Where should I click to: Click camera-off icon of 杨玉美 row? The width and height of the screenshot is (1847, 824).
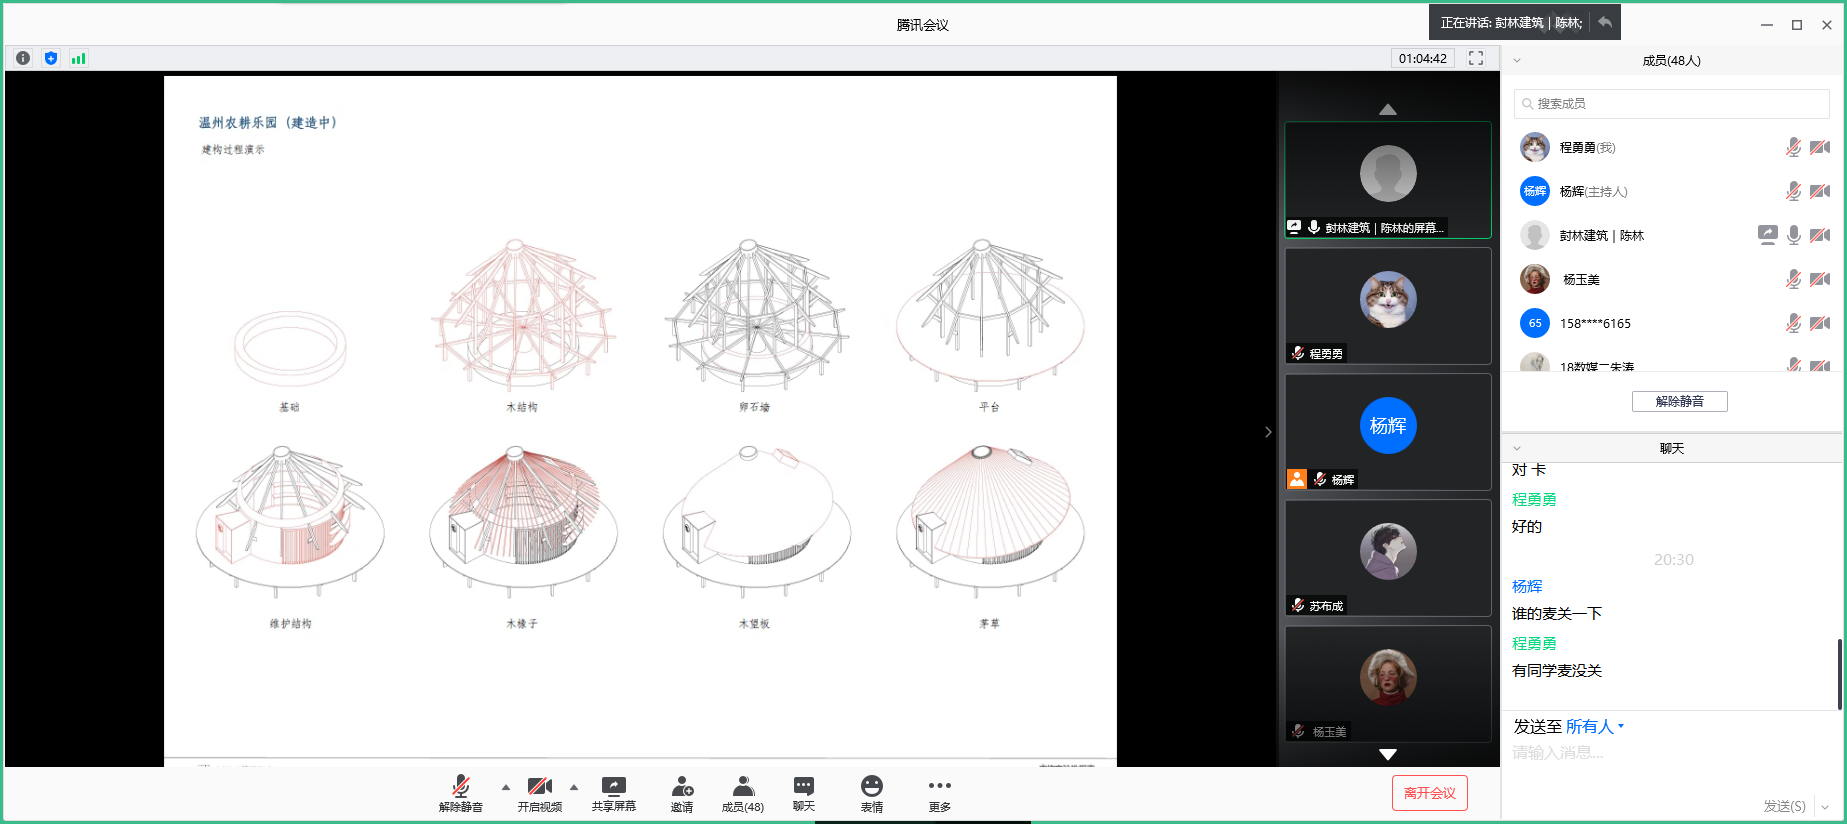[x=1820, y=279]
